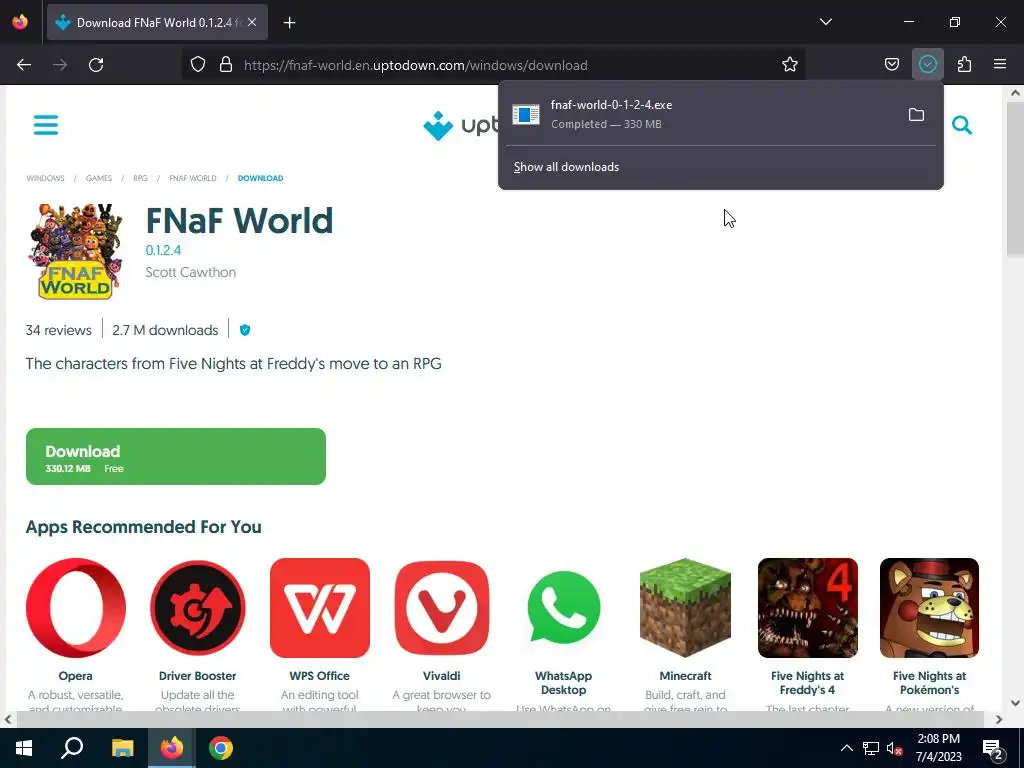Go back to the previous page
Viewport: 1024px width, 768px height.
(24, 64)
